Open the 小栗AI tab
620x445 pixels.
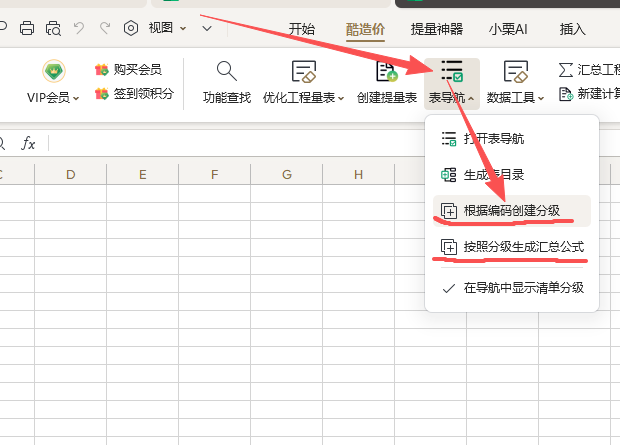pyautogui.click(x=510, y=29)
